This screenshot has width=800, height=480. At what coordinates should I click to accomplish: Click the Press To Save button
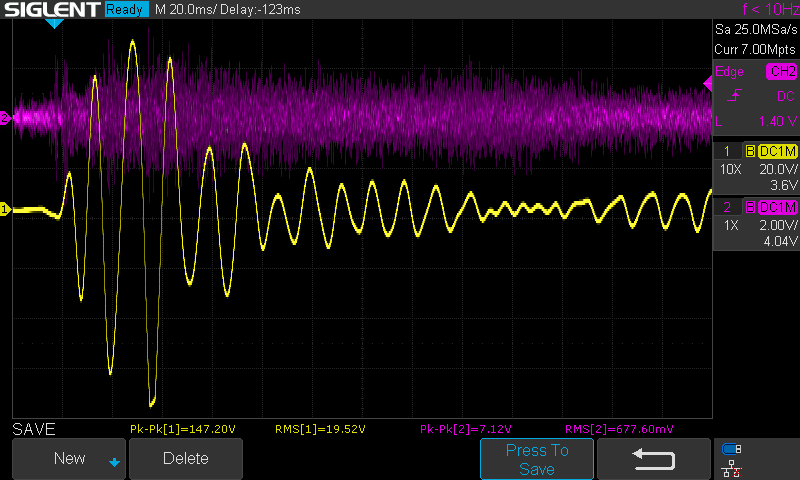(537, 459)
